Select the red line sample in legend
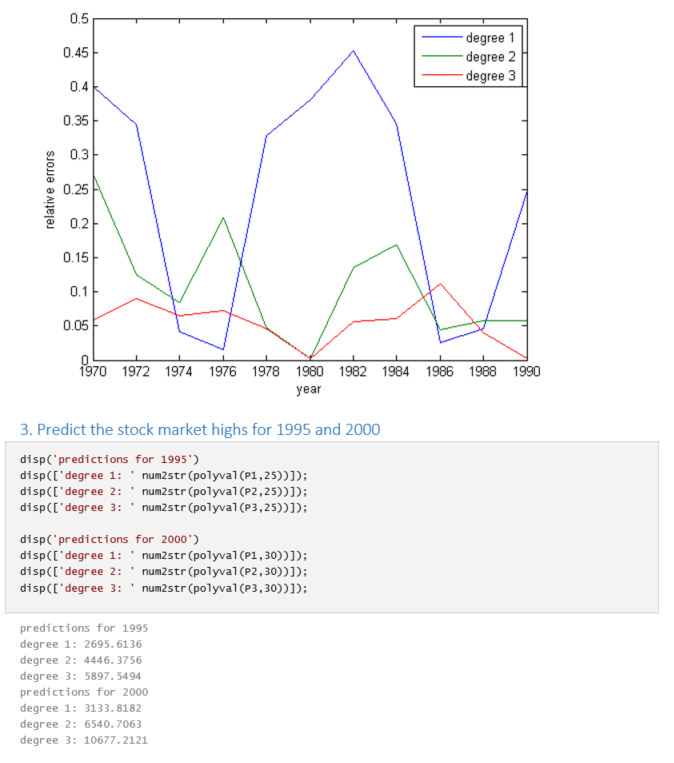This screenshot has width=674, height=763. click(x=440, y=76)
